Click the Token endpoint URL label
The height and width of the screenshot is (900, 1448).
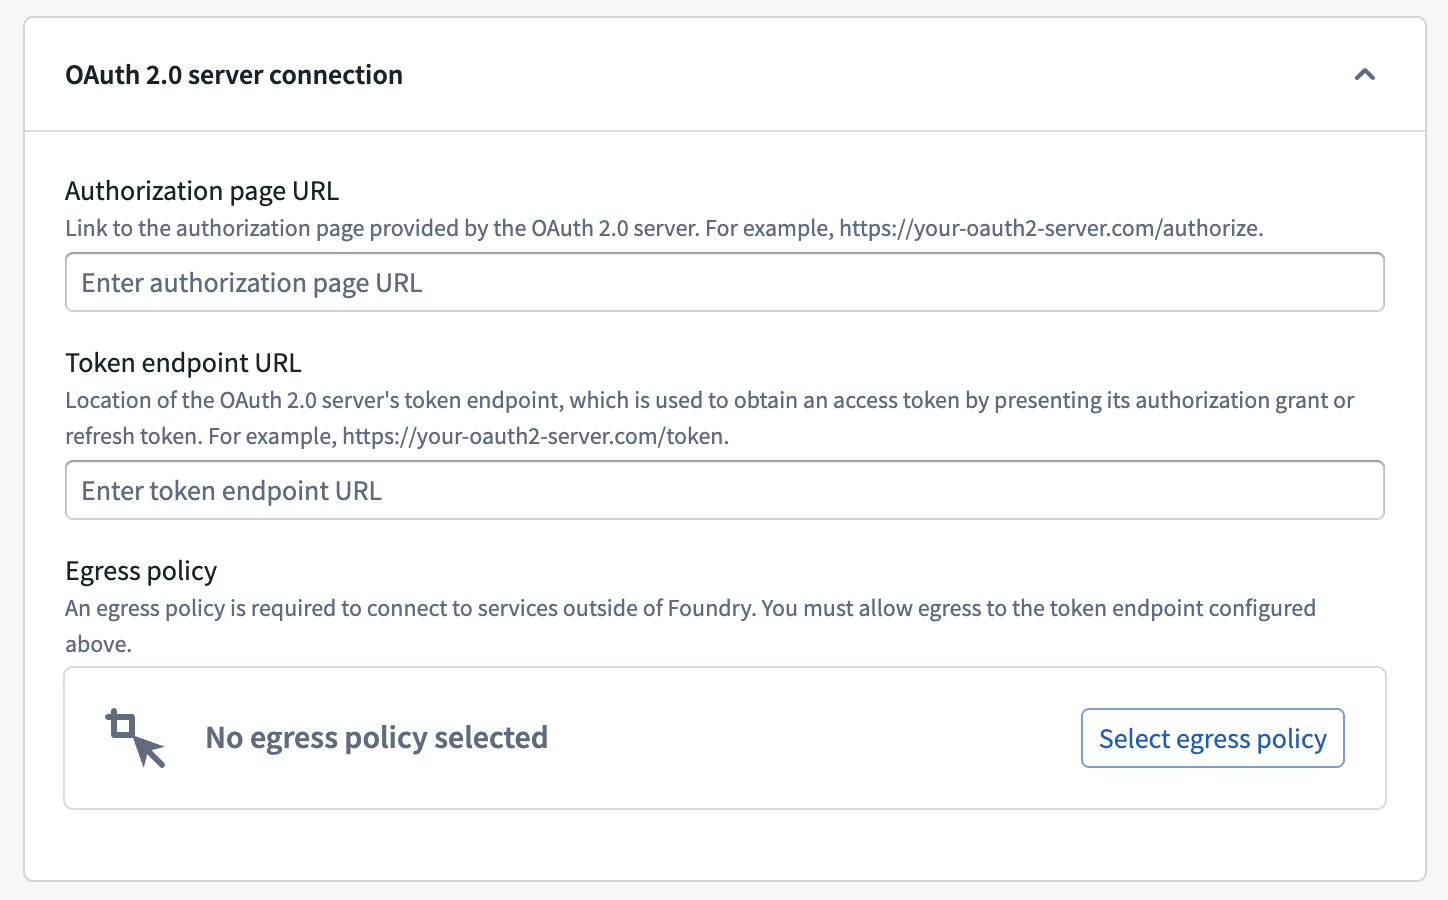(183, 363)
